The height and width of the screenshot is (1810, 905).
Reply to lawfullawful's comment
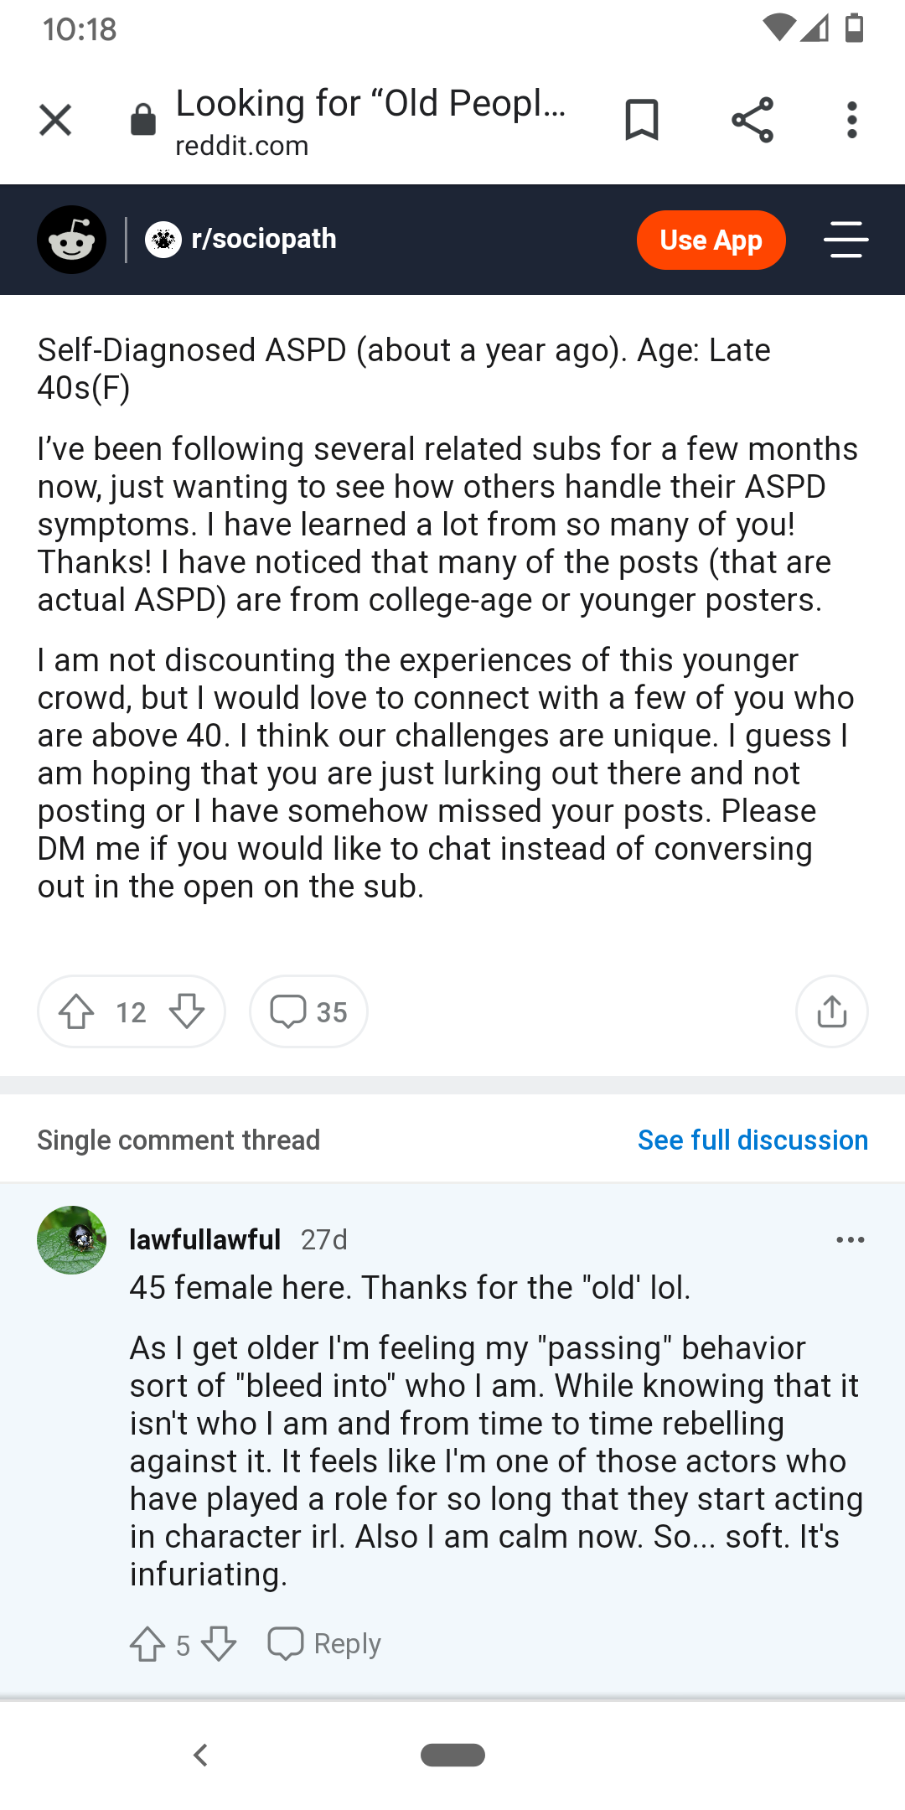coord(325,1644)
